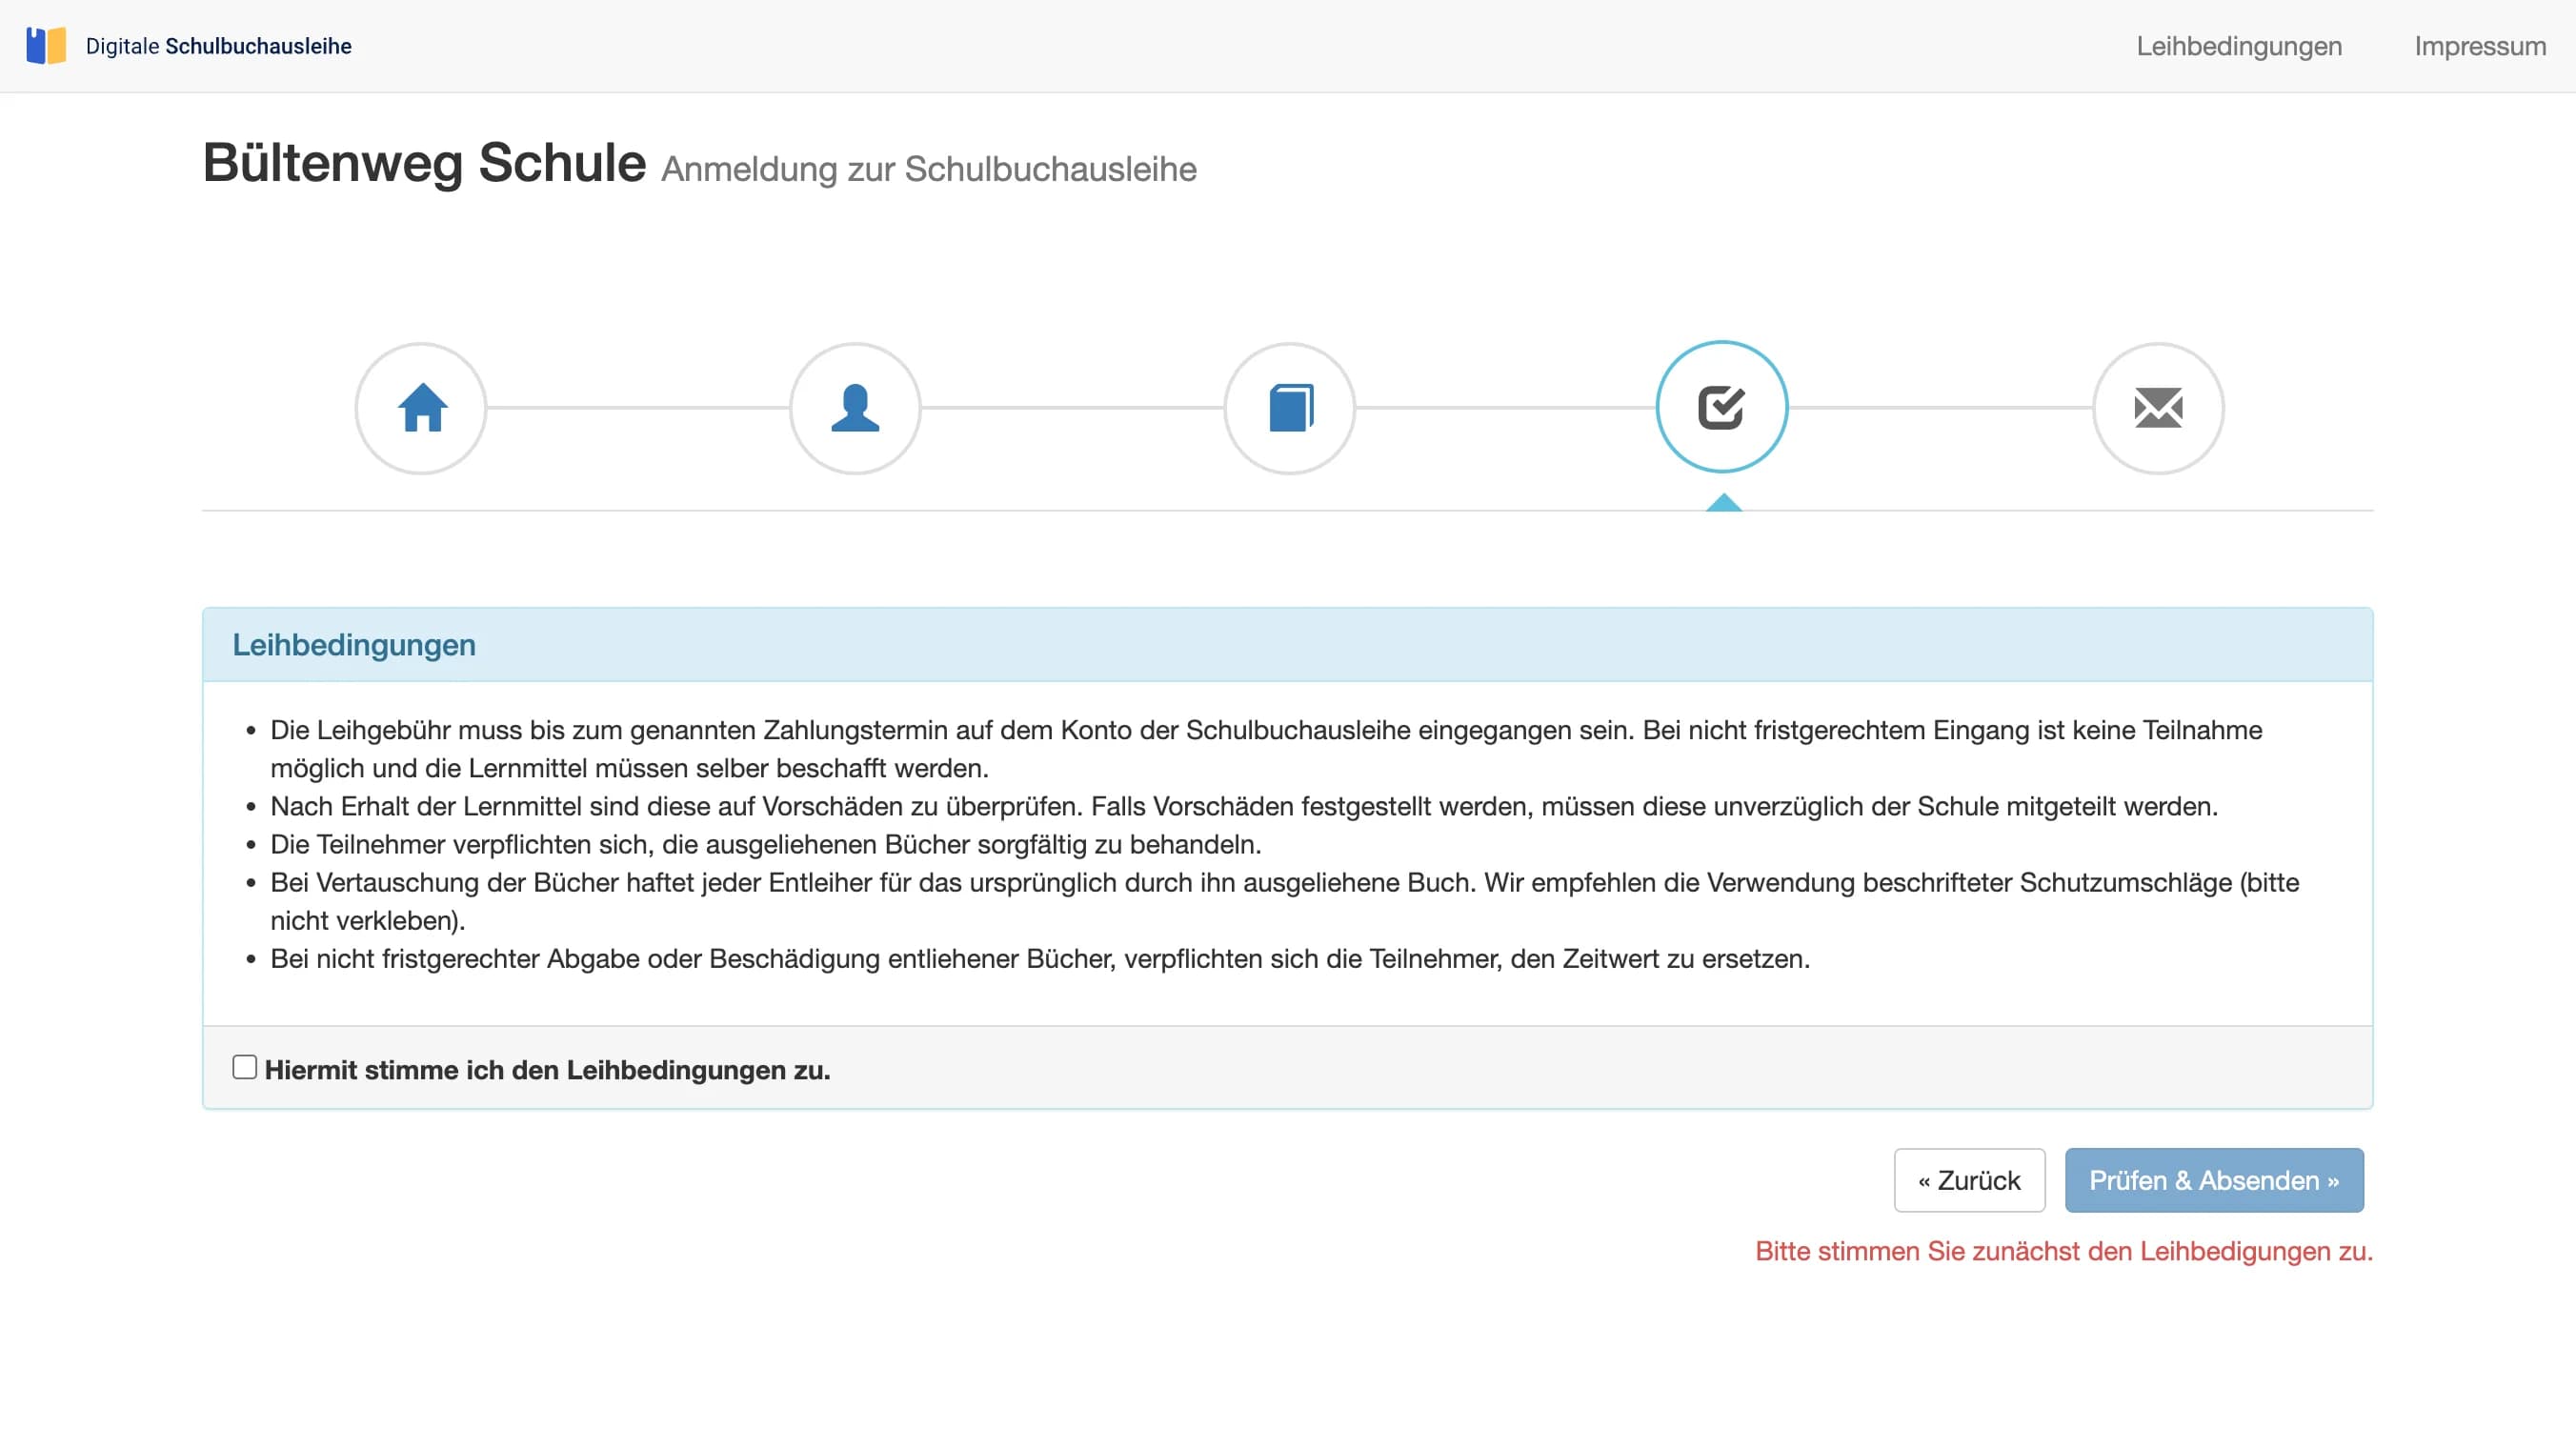This screenshot has height=1448, width=2576.
Task: Click the Leihbedingungen panel header
Action: [354, 645]
